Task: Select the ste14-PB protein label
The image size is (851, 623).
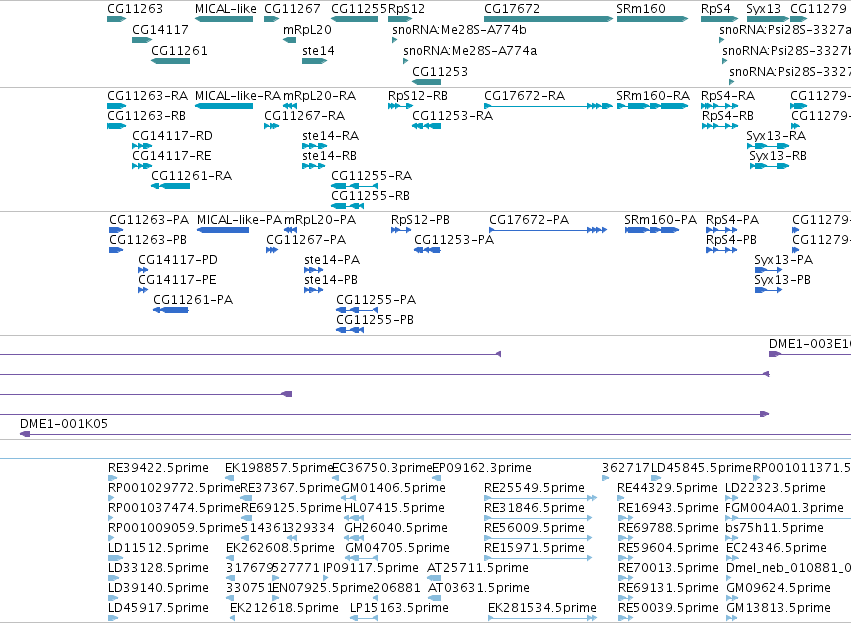Action: pos(331,280)
